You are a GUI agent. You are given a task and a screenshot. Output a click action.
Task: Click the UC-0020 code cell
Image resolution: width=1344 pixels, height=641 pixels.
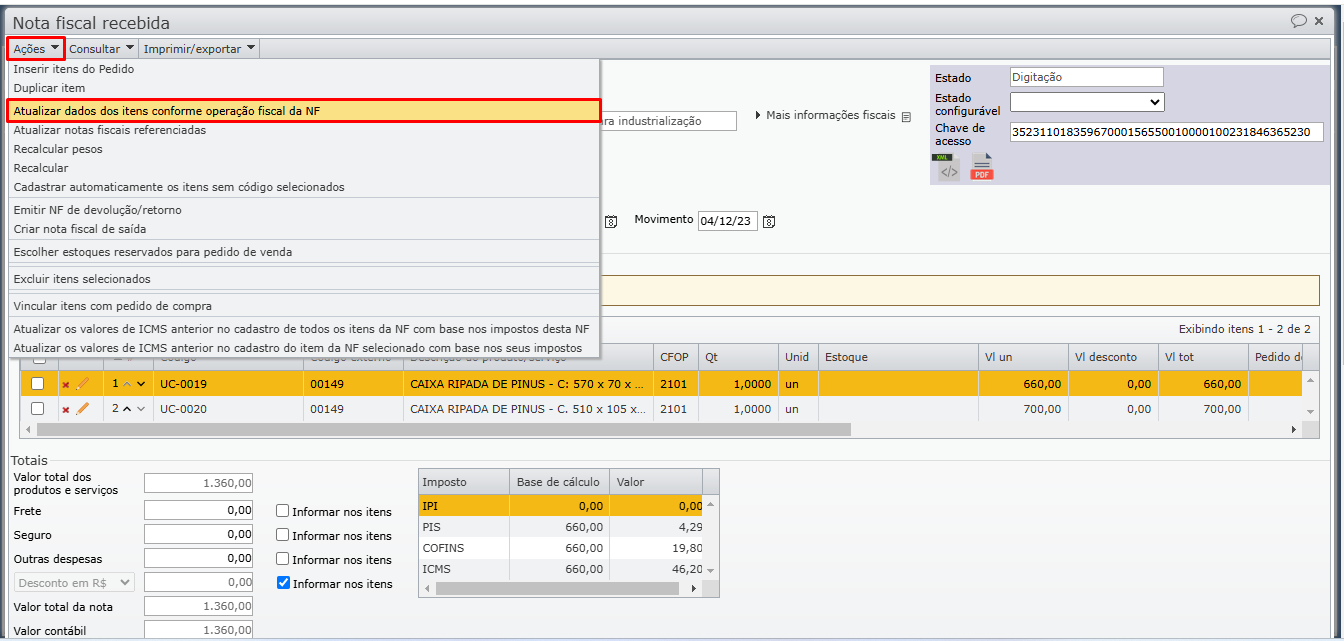228,409
